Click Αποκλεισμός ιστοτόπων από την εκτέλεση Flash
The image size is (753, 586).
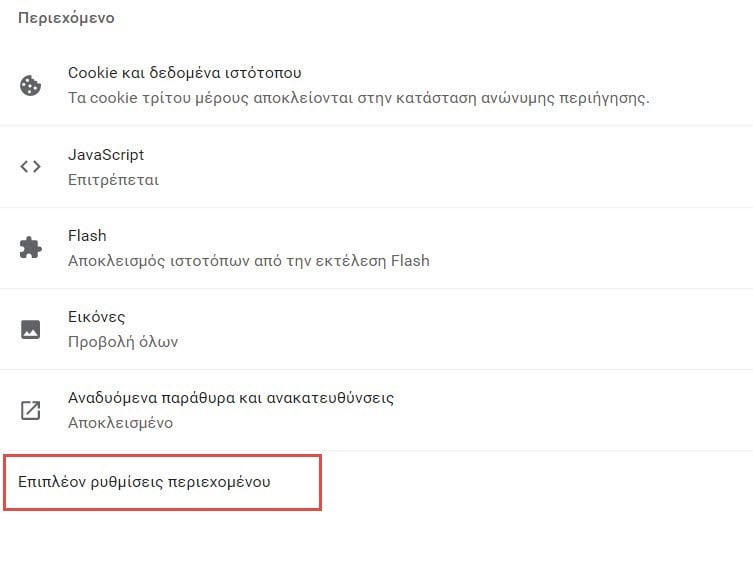(249, 261)
